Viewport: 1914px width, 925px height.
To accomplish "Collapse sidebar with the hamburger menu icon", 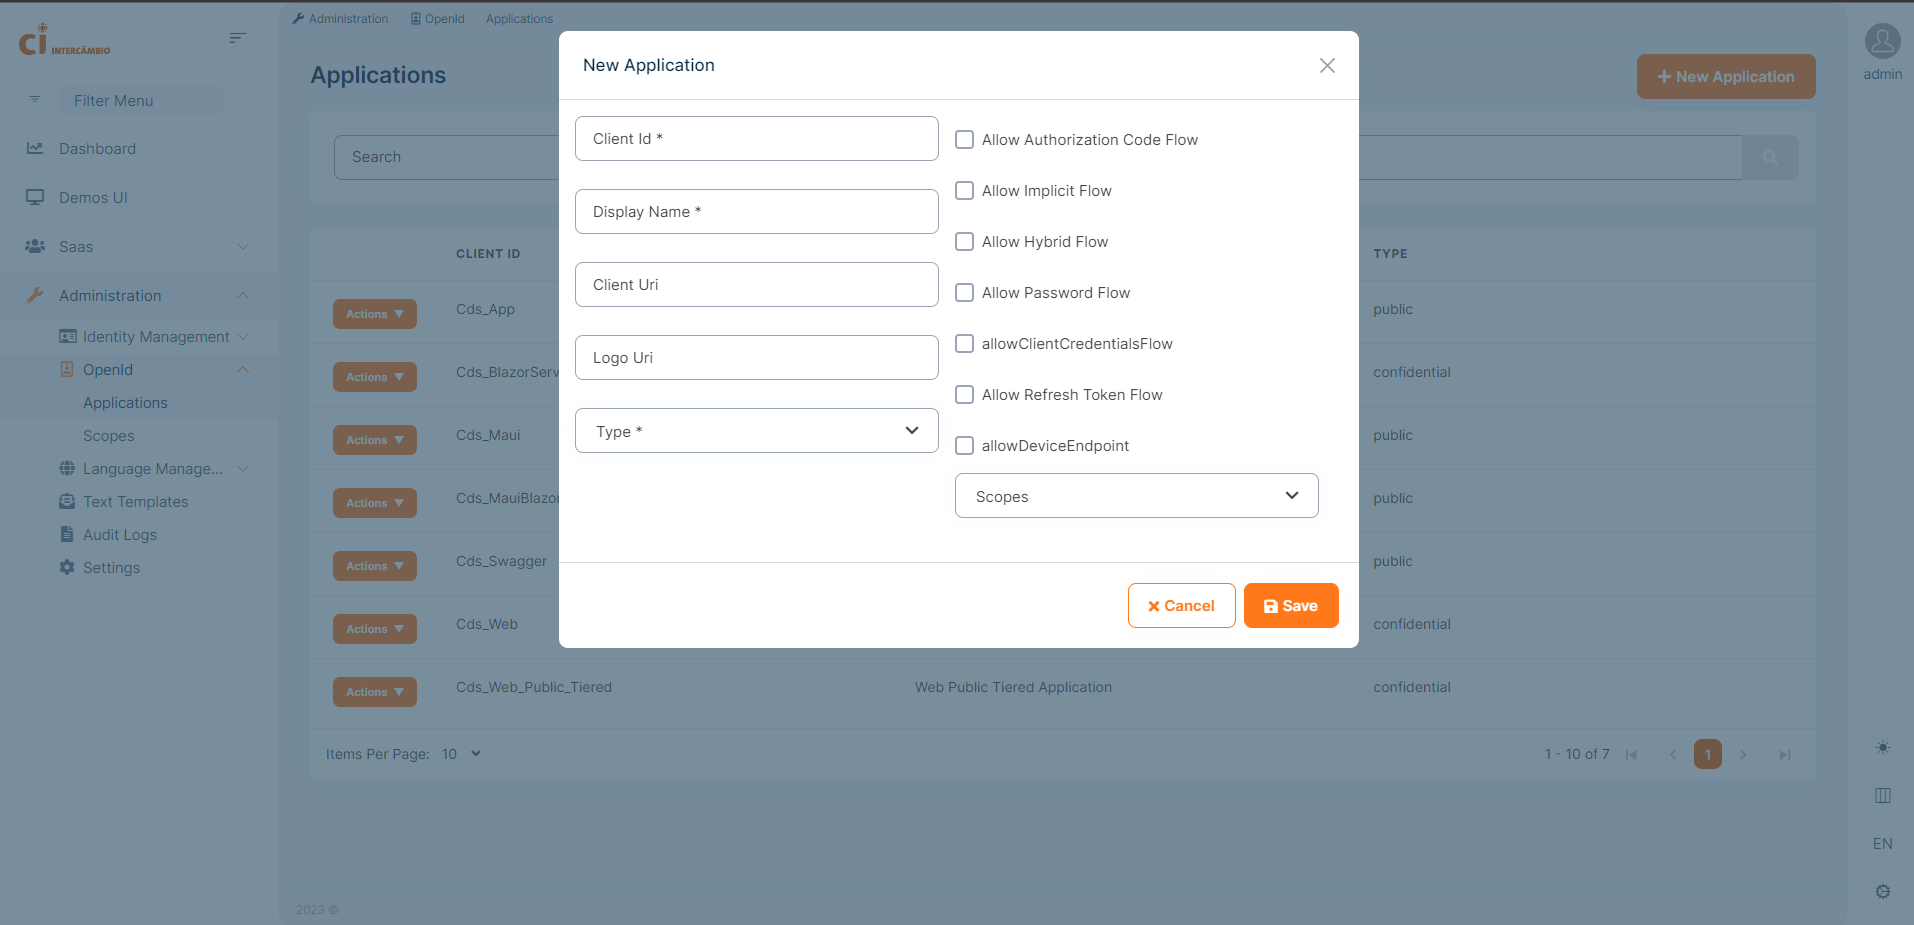I will click(x=237, y=38).
